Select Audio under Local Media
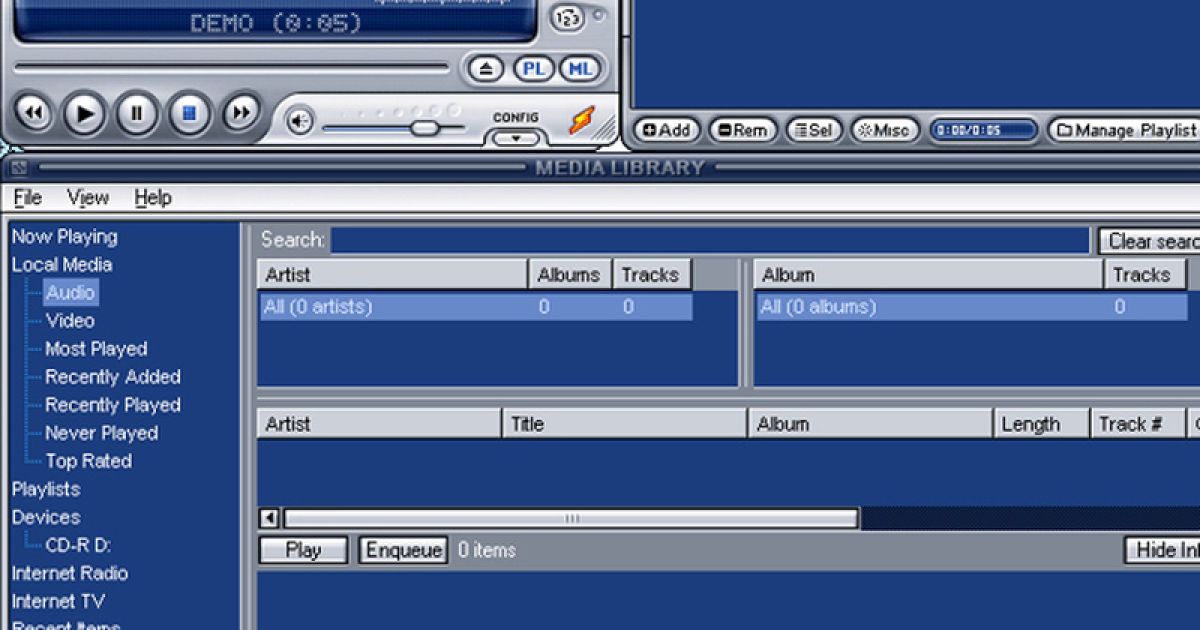The image size is (1200, 630). point(70,293)
